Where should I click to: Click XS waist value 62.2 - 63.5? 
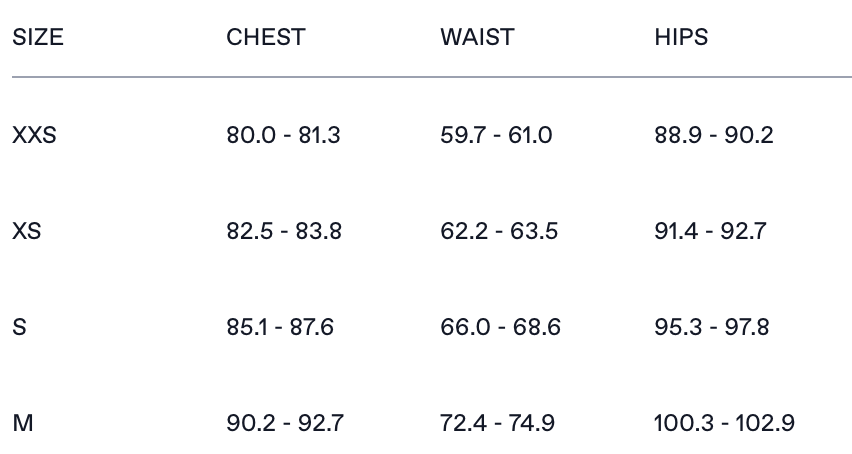499,231
